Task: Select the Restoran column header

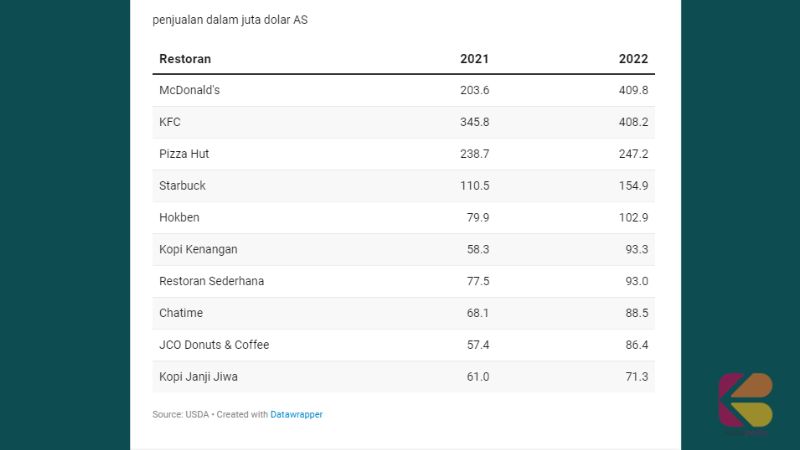Action: tap(185, 59)
